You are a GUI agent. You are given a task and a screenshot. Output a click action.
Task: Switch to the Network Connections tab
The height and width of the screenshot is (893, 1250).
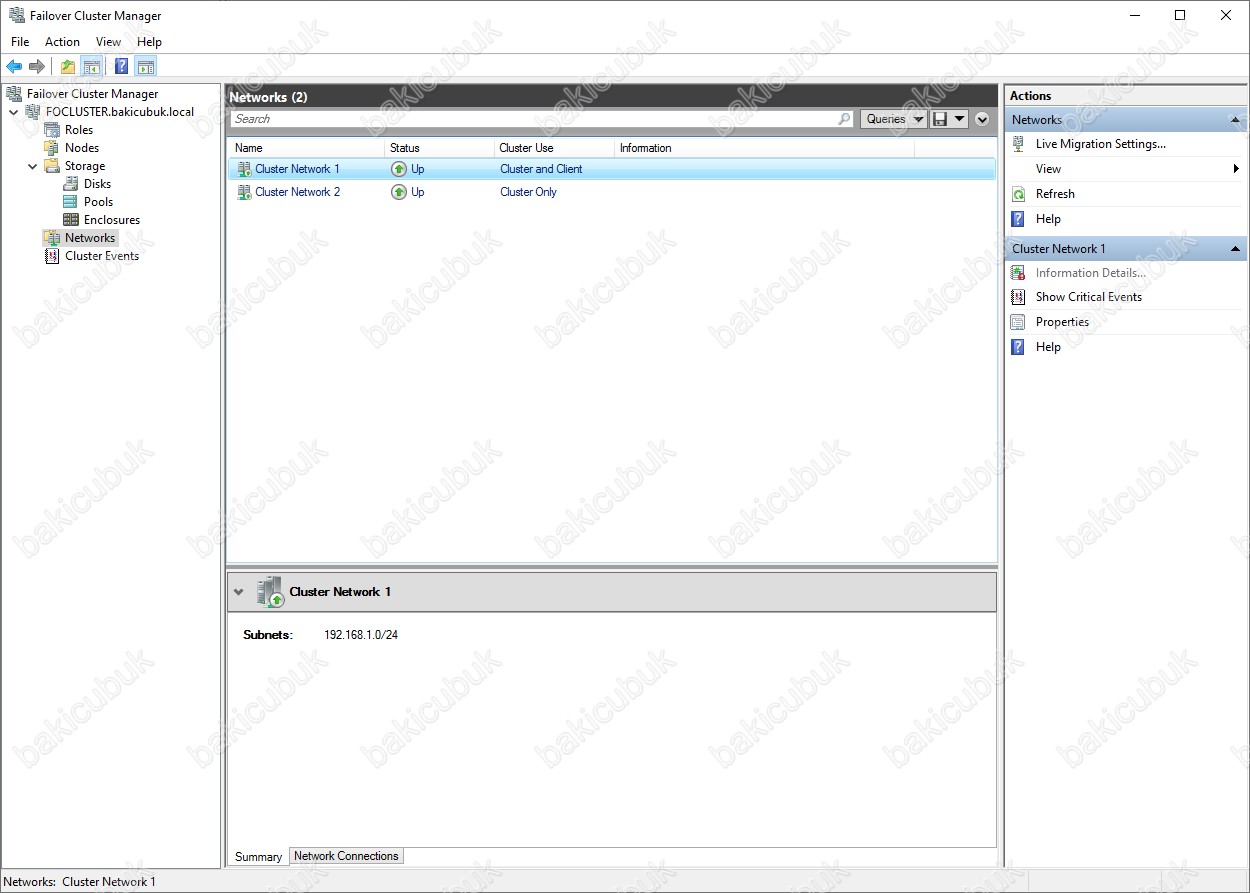(346, 856)
